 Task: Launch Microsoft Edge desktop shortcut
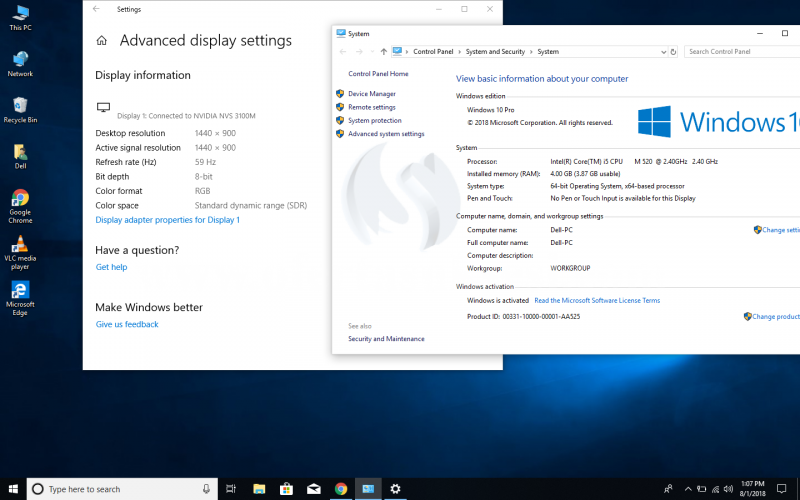click(20, 298)
